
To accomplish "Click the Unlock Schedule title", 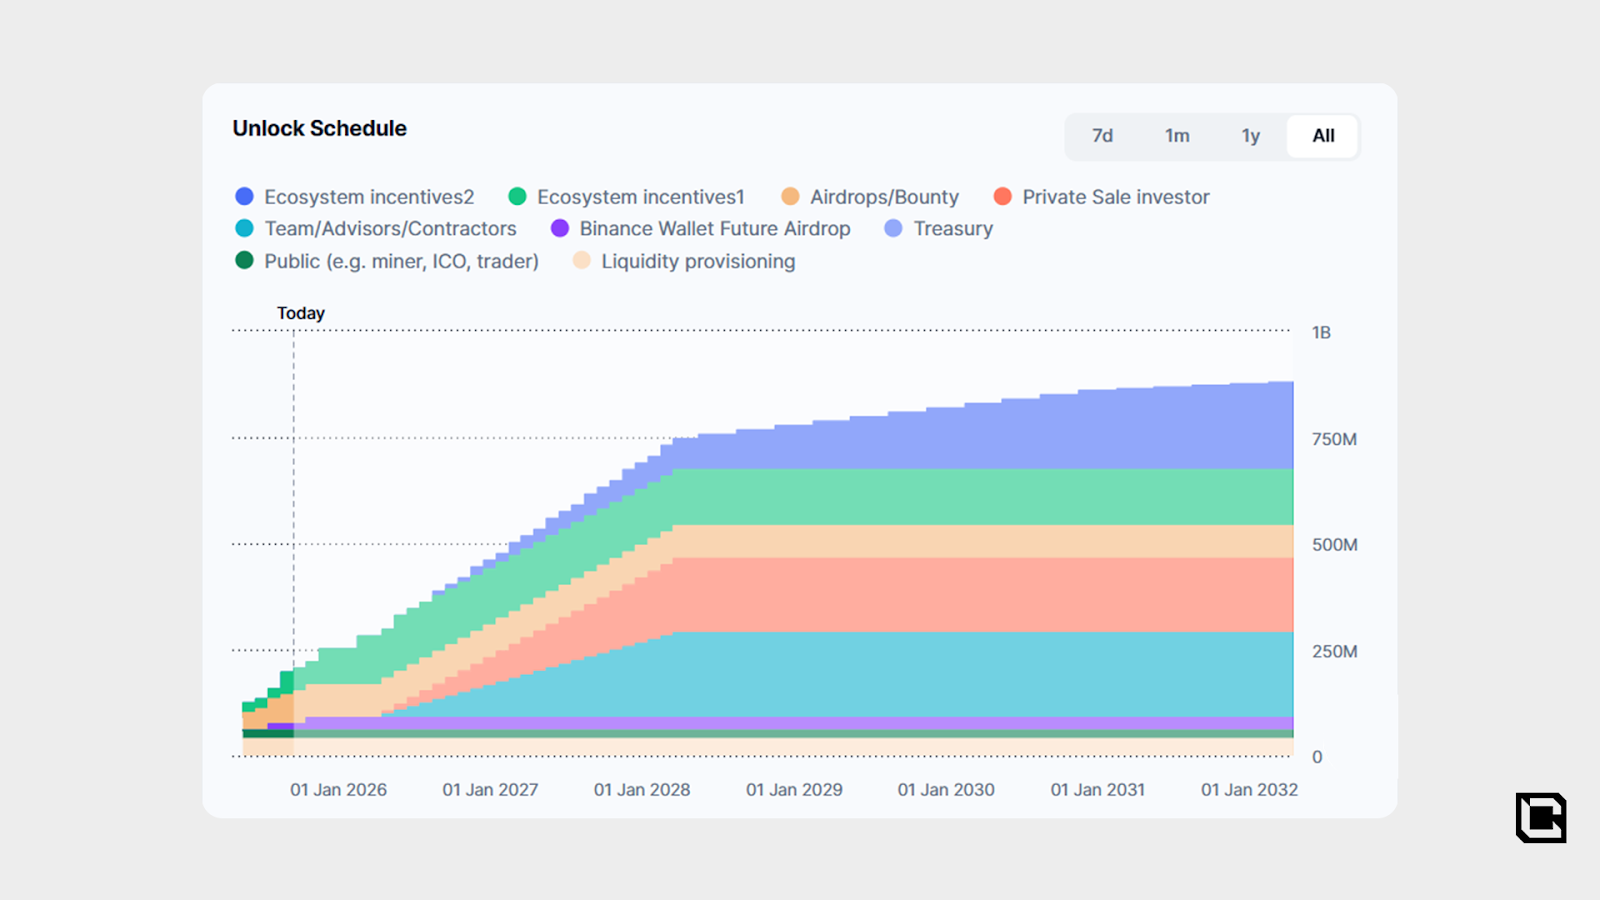I will click(320, 129).
